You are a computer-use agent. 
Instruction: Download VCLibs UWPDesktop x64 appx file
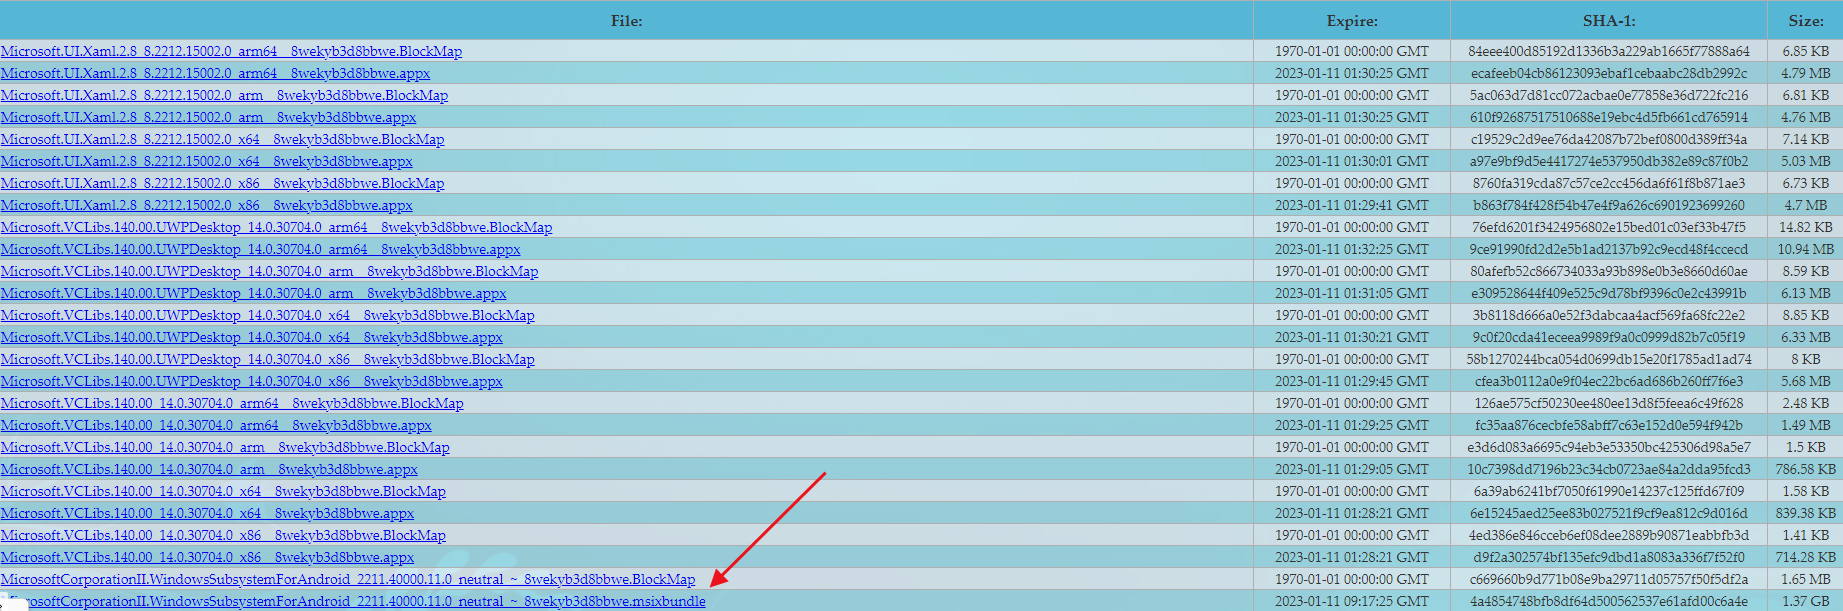[x=251, y=337]
